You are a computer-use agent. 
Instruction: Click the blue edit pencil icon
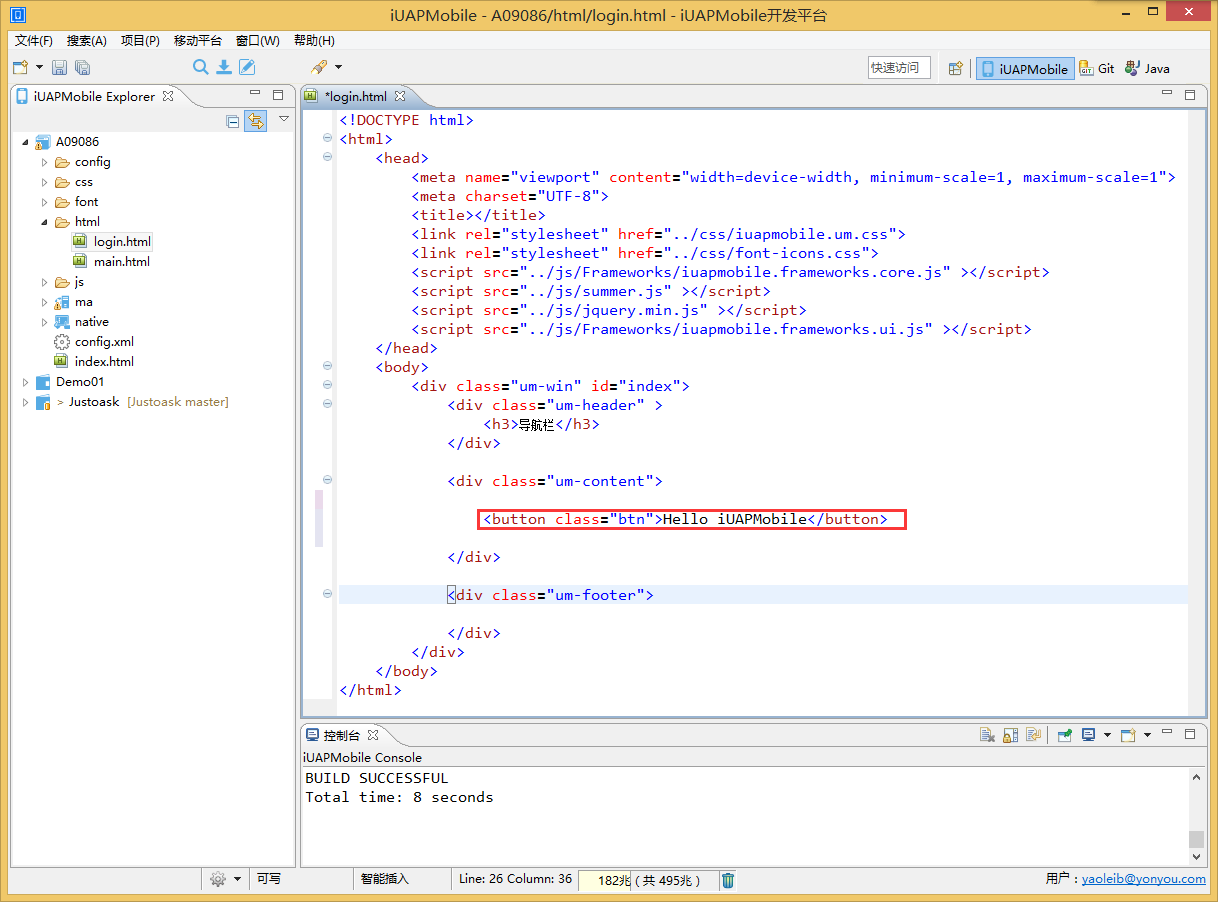pos(247,67)
